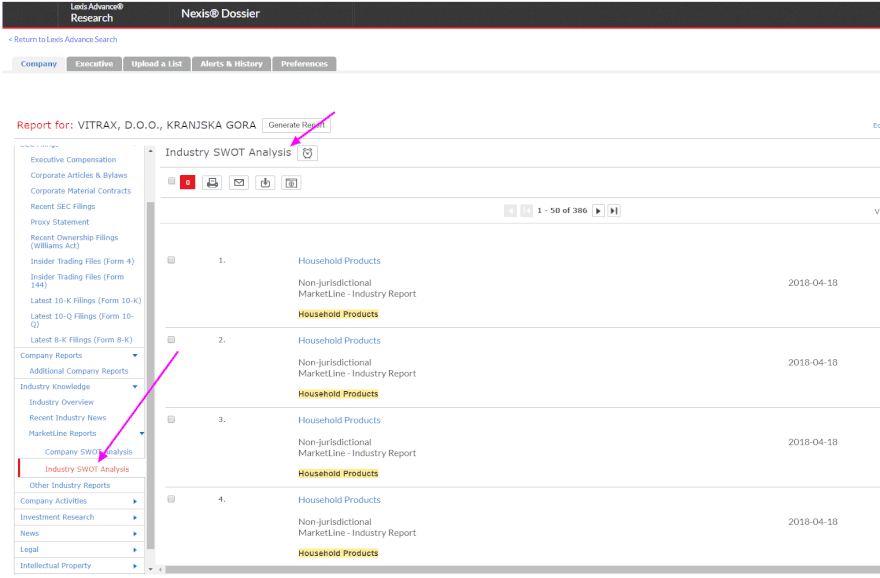The width and height of the screenshot is (880, 578).
Task: Jump to last results page
Action: tap(614, 211)
